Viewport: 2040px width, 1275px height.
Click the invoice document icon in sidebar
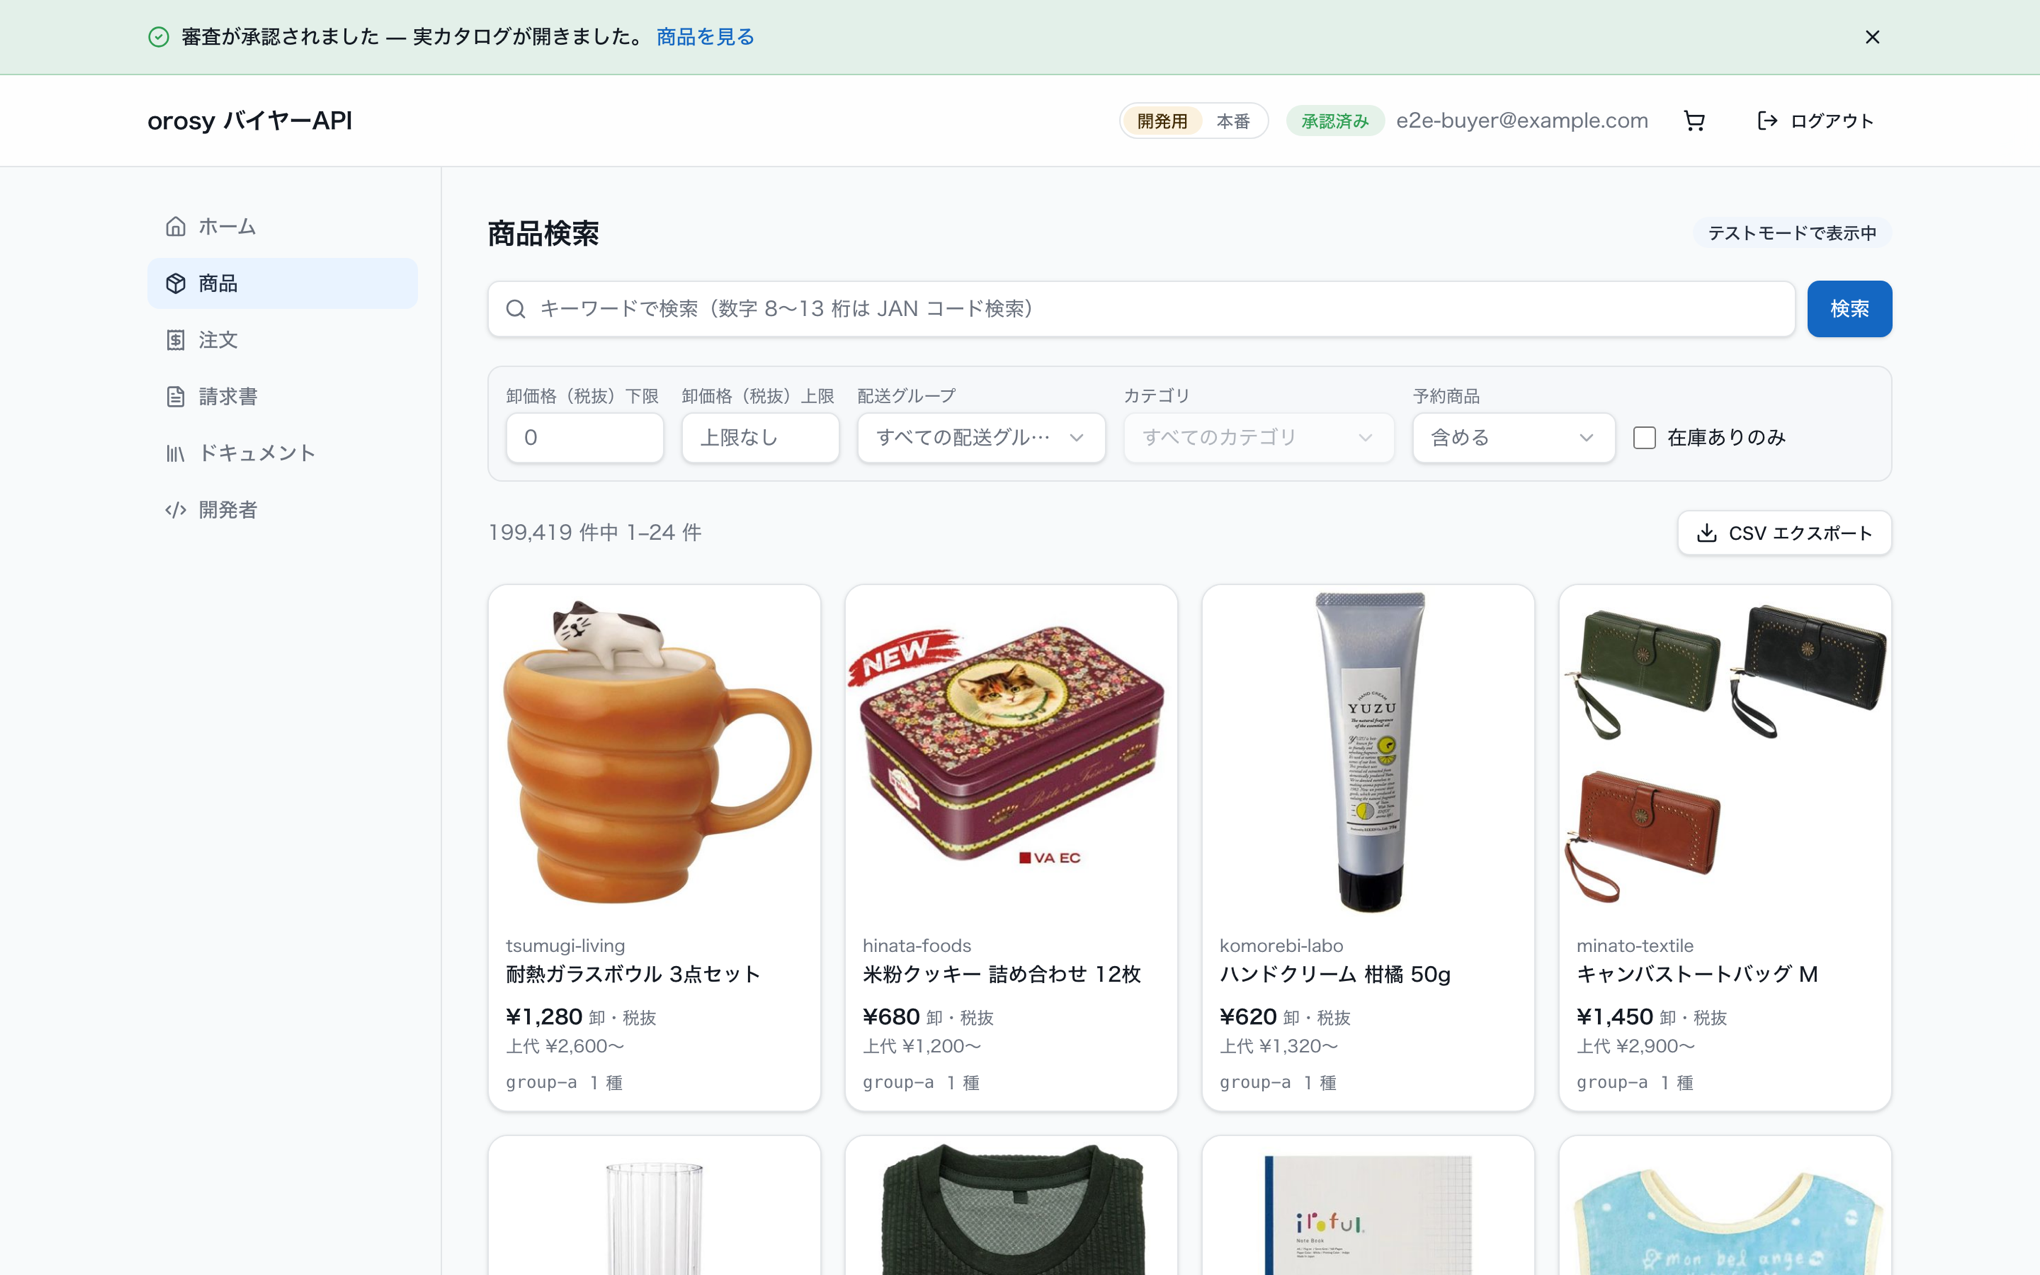(176, 397)
